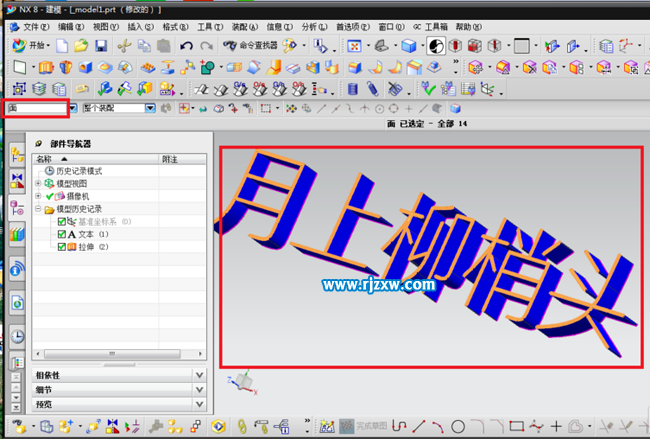This screenshot has height=439, width=650.
Task: Click the Extrude feature icon
Action: pos(46,67)
